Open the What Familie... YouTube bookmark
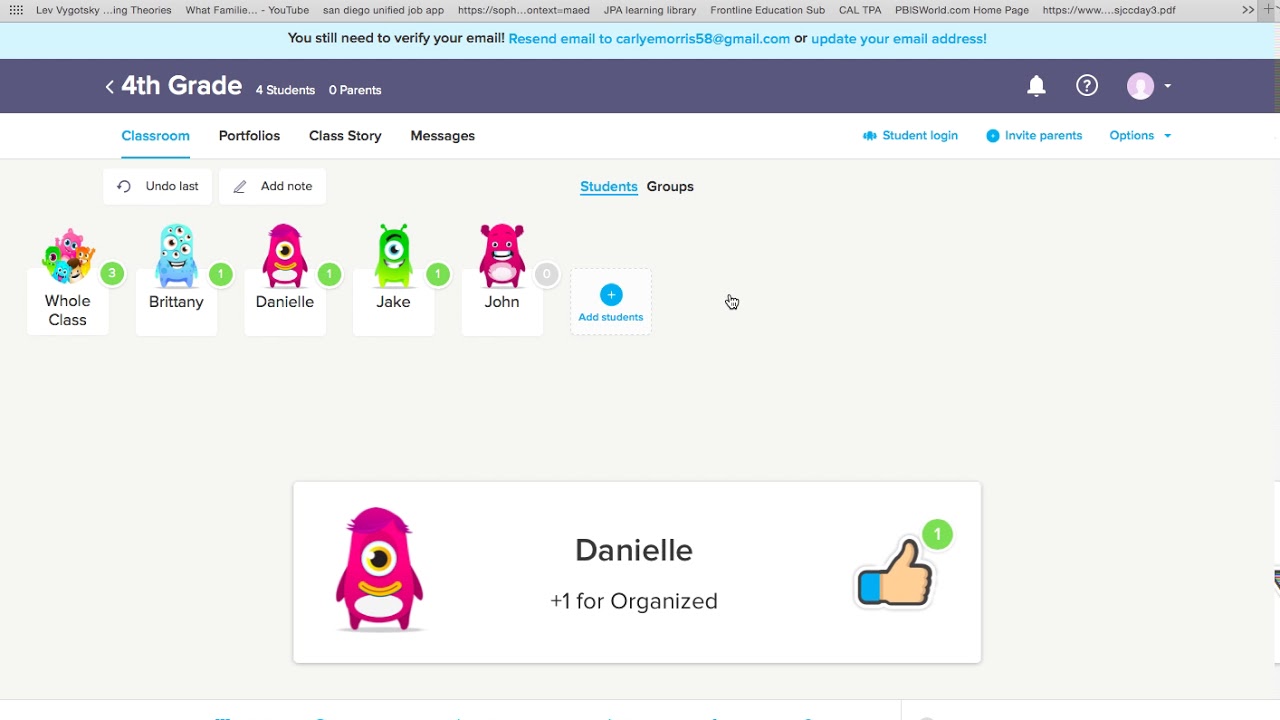Screen dimensions: 1280x720 (x=247, y=10)
